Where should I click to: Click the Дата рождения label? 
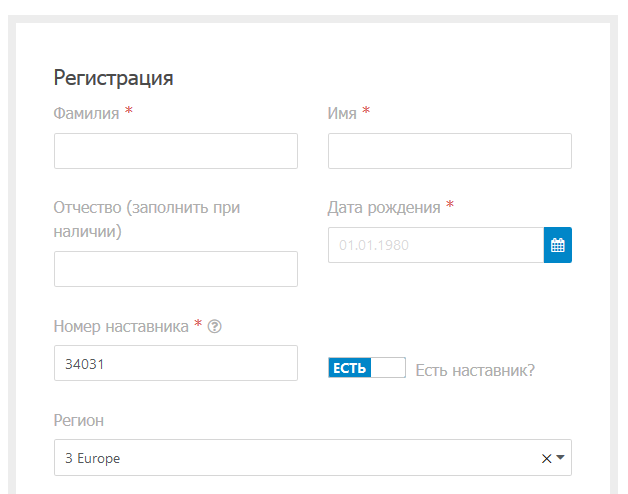[x=384, y=208]
